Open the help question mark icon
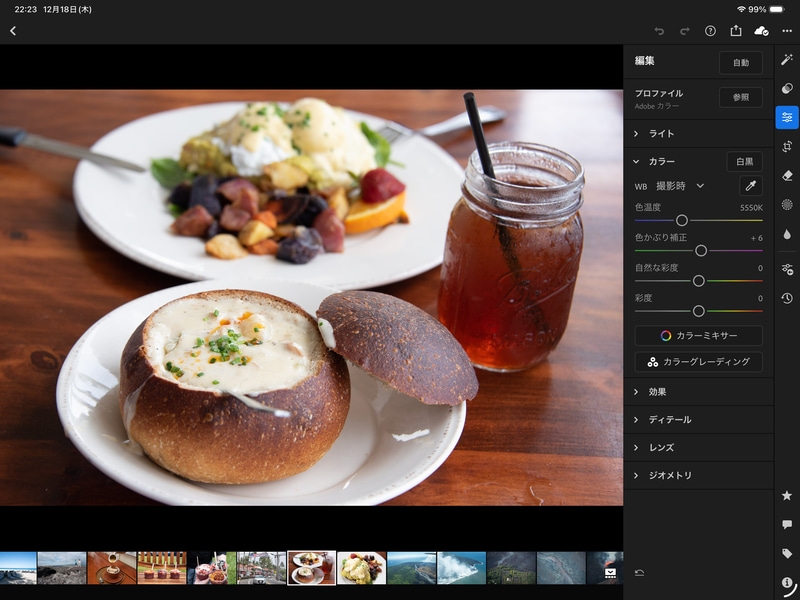800x600 pixels. click(710, 31)
